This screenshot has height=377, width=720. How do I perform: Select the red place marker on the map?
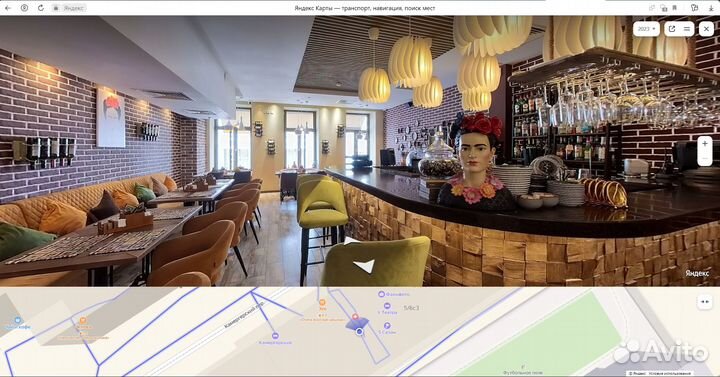click(355, 317)
